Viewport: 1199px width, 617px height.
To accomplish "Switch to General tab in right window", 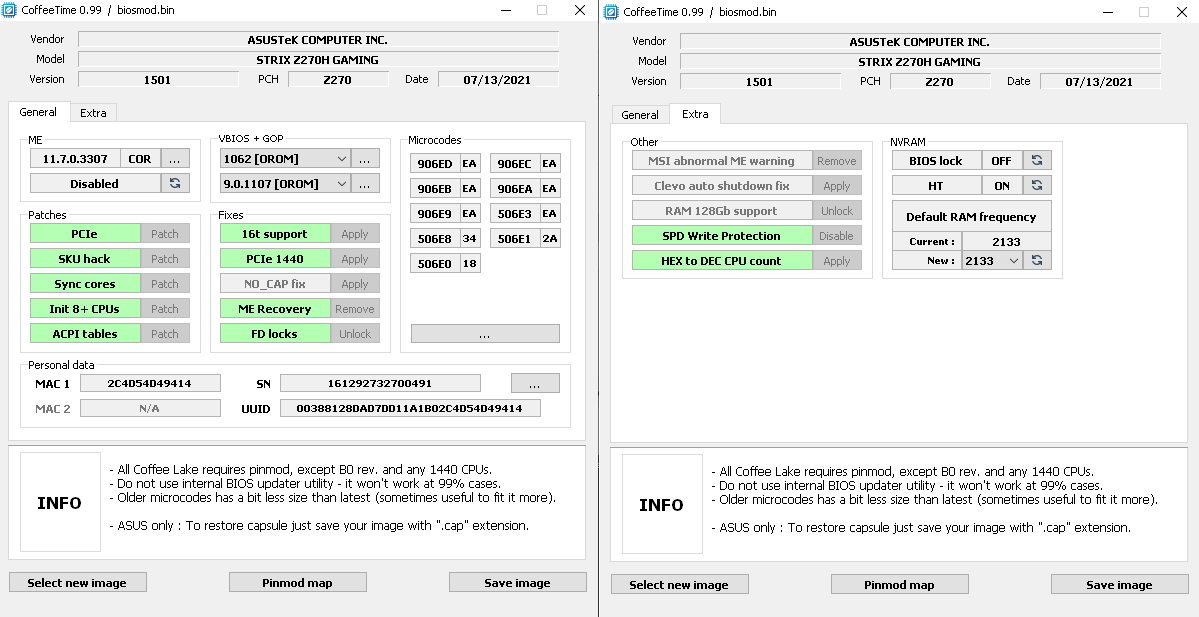I will [x=640, y=115].
